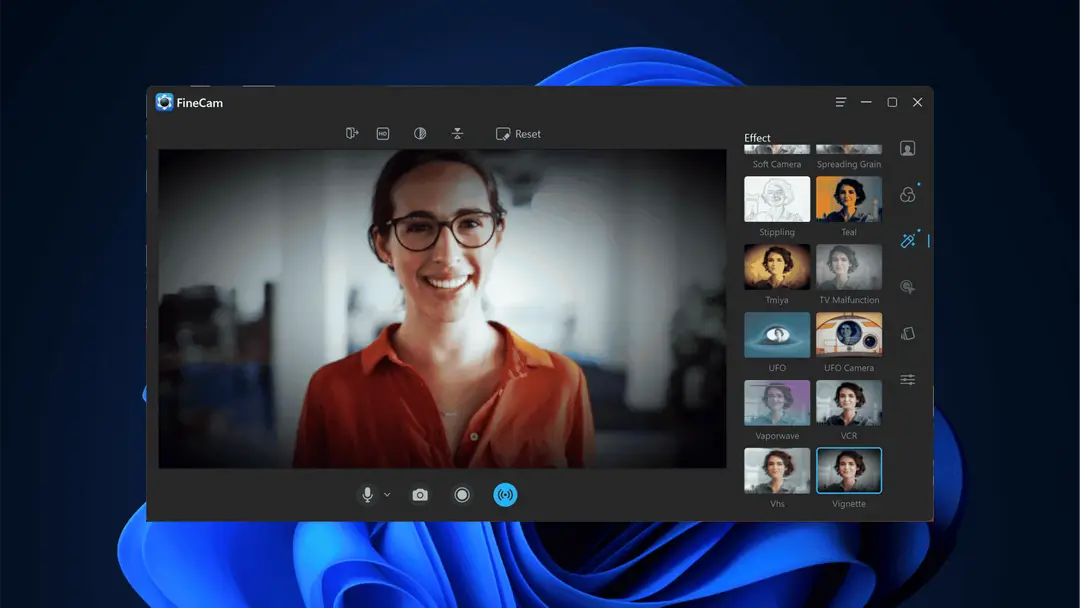Click the "FineCam" title text
Image resolution: width=1080 pixels, height=608 pixels.
[200, 103]
